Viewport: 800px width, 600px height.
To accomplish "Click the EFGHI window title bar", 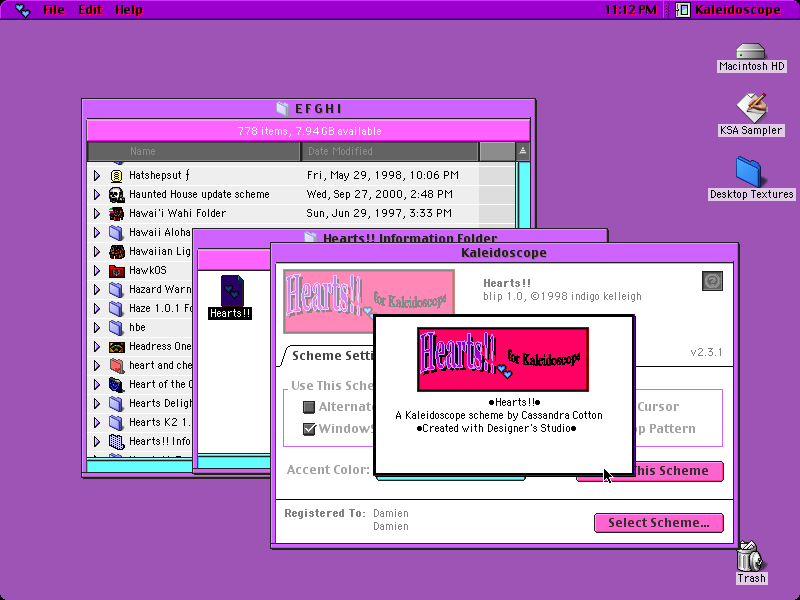I will coord(309,109).
